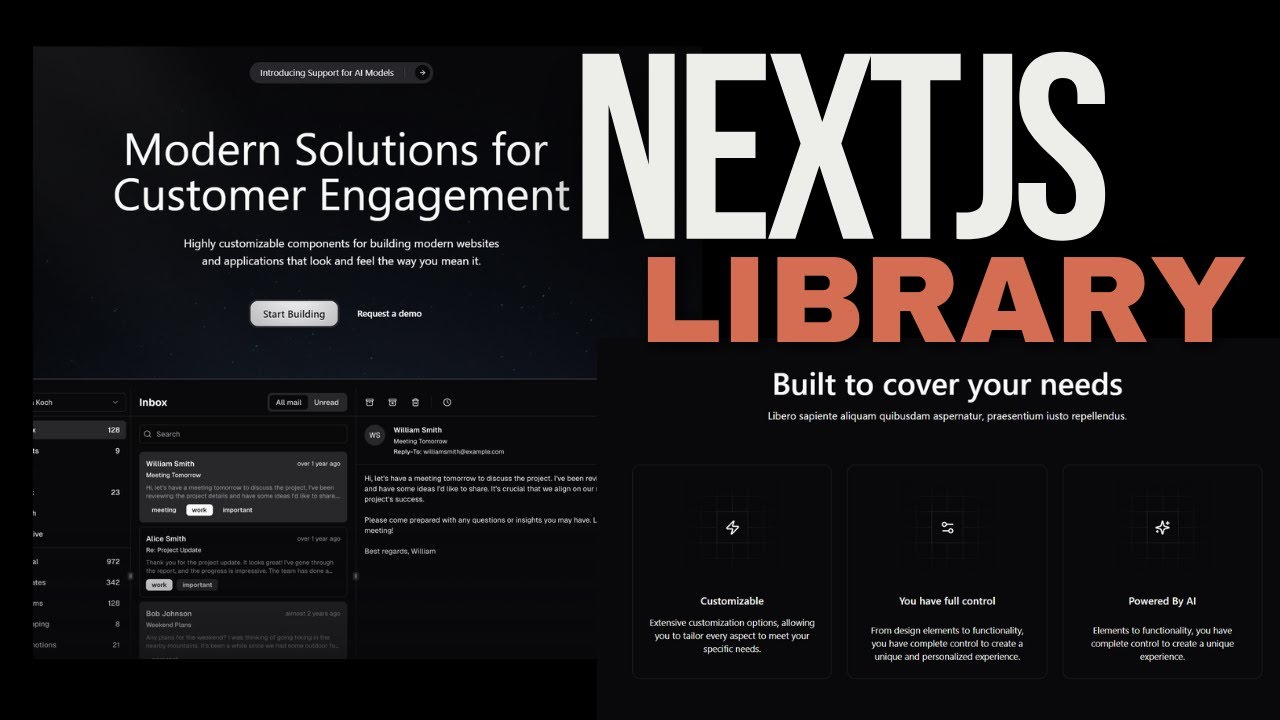Screen dimensions: 1280x720
Task: Select the sidebar folder showing count 9
Action: tap(79, 451)
